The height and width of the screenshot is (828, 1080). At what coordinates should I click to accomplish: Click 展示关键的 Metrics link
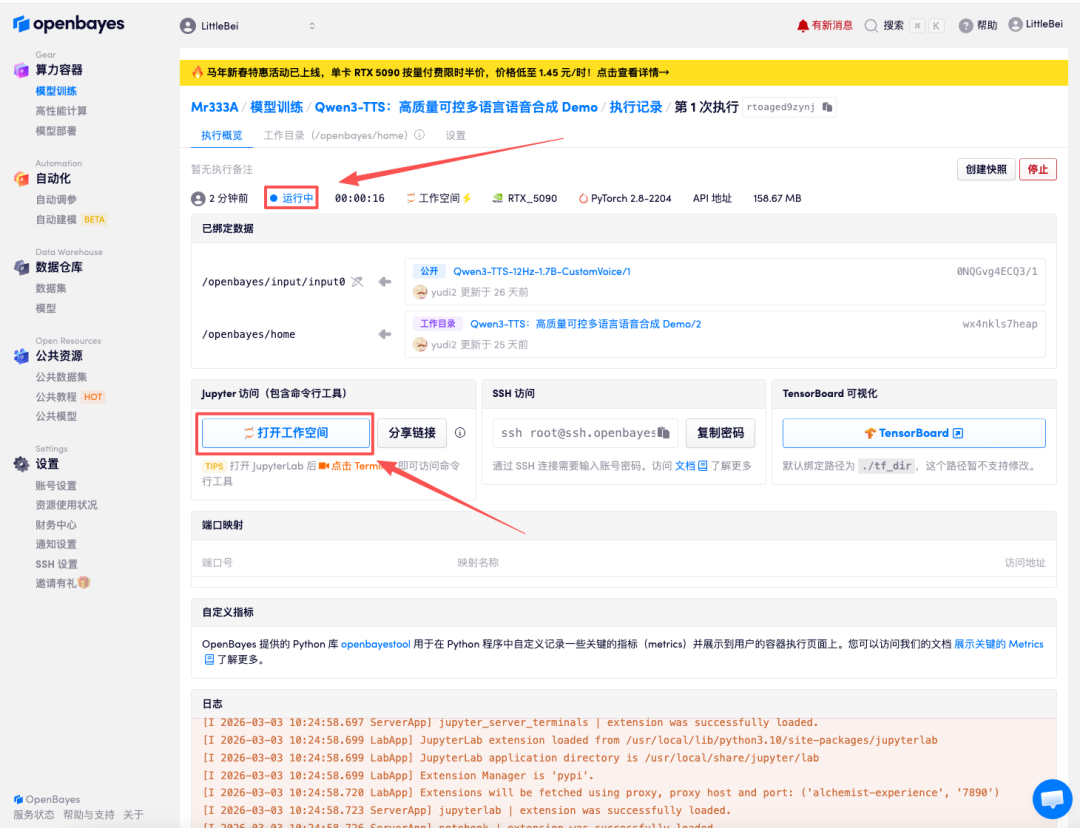click(999, 644)
